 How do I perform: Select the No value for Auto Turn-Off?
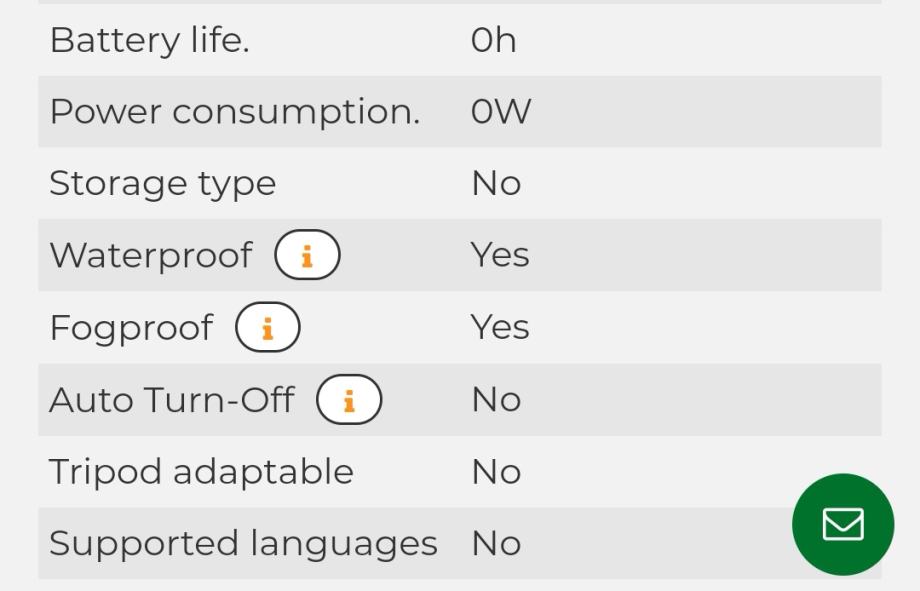click(496, 400)
